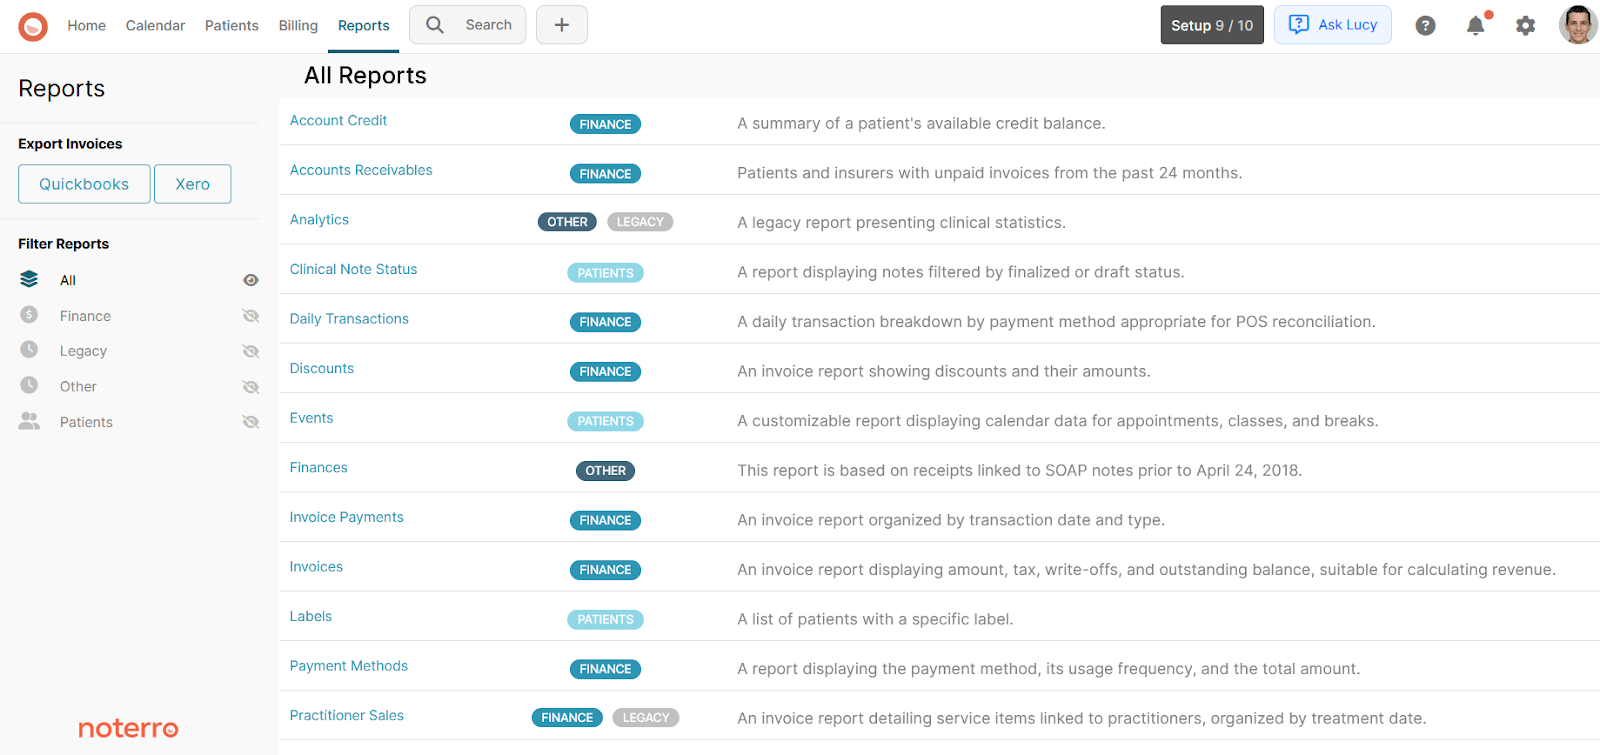Open the Practitioner Sales report
This screenshot has width=1600, height=755.
pos(346,715)
